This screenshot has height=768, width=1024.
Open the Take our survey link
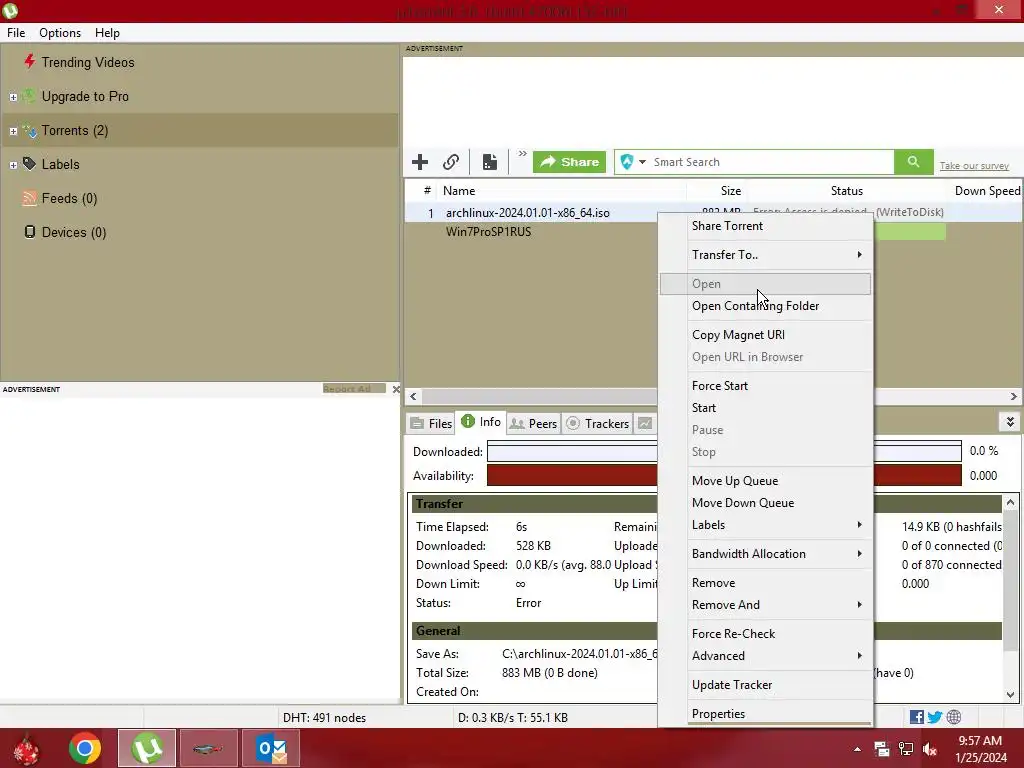coord(974,166)
